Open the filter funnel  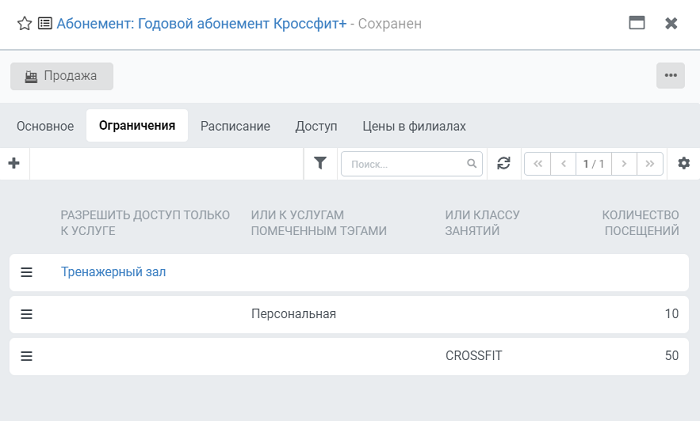pyautogui.click(x=320, y=163)
